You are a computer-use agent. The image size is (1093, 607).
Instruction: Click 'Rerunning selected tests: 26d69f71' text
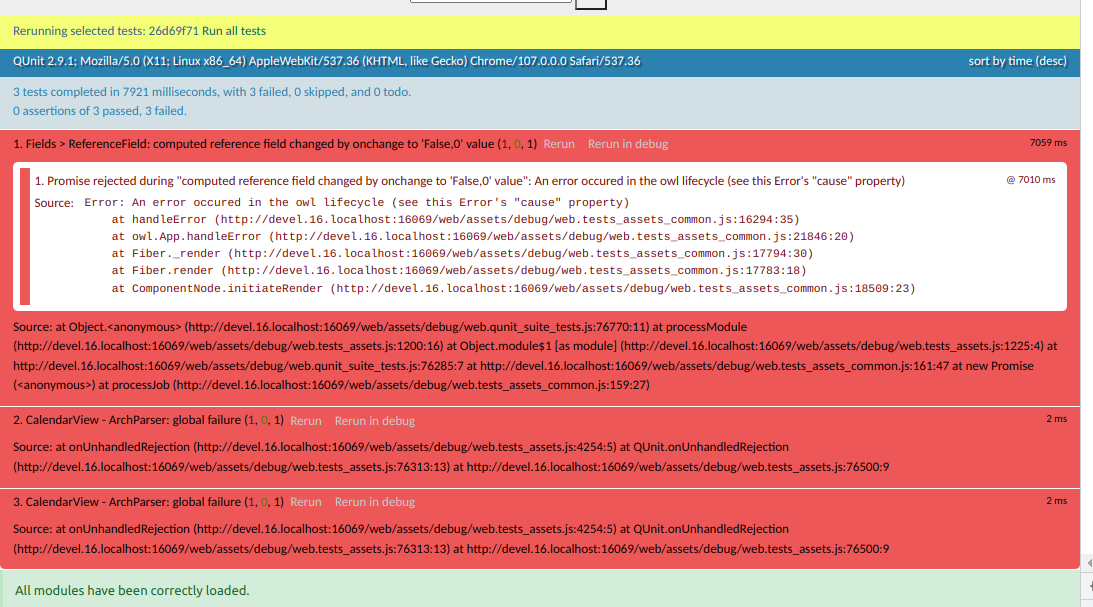tap(106, 31)
